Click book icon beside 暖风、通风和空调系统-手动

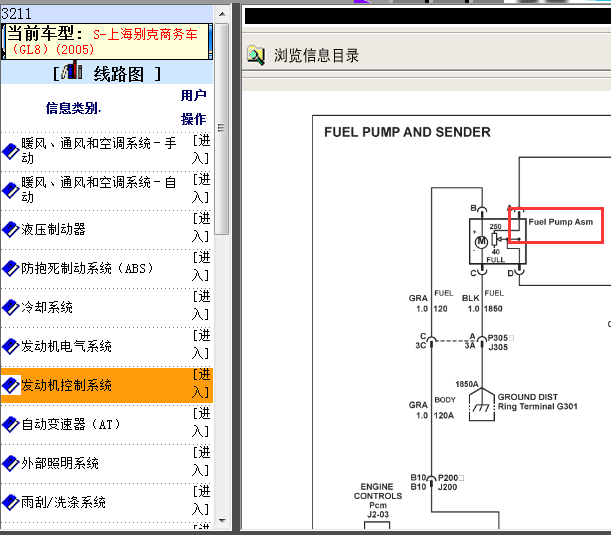tap(11, 151)
